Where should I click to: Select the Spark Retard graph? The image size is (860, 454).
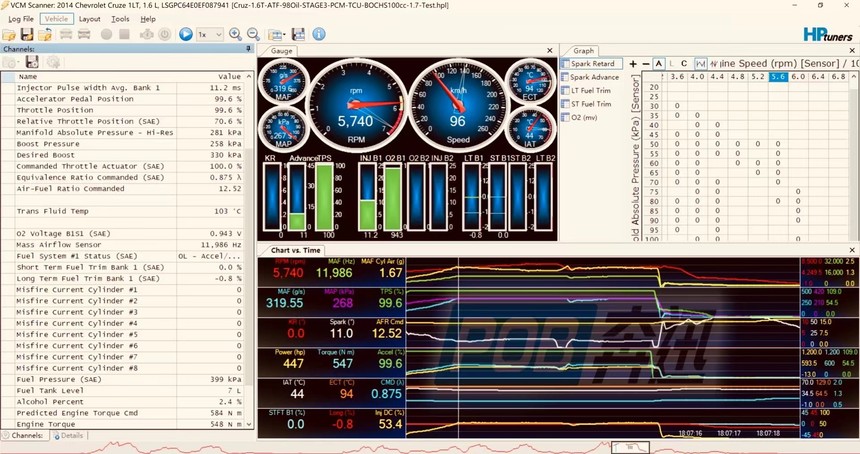pyautogui.click(x=592, y=64)
